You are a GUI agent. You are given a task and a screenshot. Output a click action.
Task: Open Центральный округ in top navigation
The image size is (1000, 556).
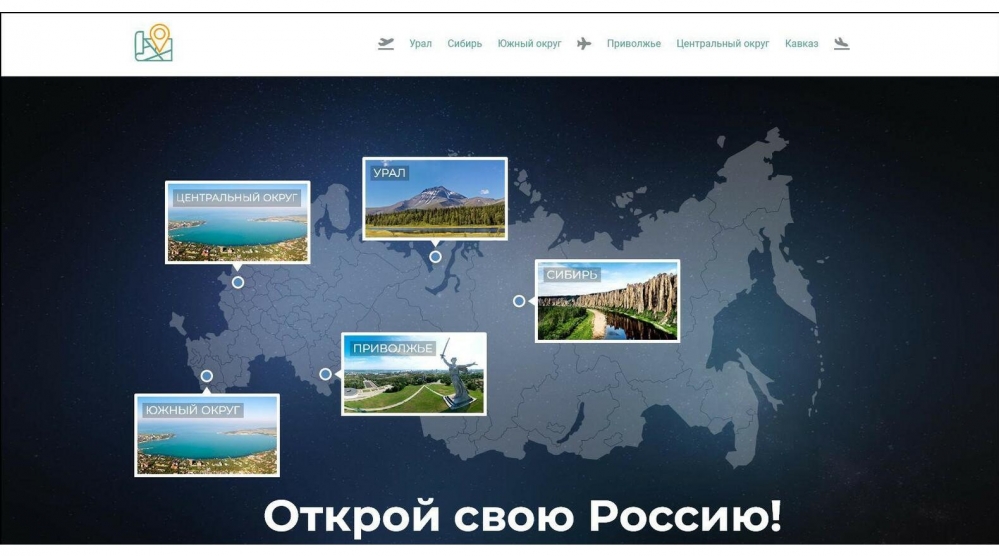coord(723,43)
